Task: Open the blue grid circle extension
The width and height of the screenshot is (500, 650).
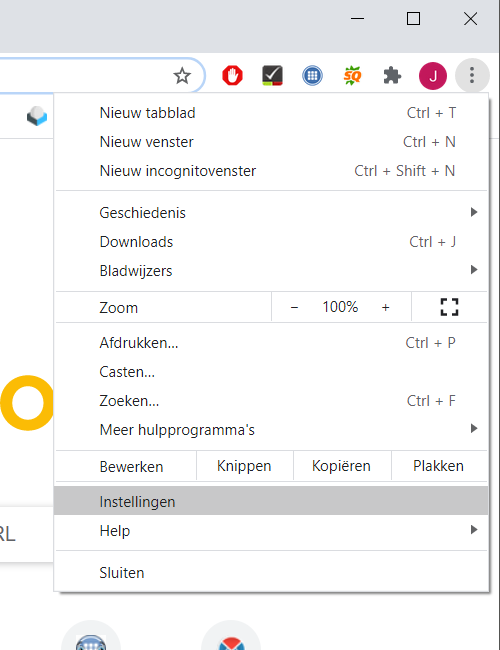Action: pos(312,75)
